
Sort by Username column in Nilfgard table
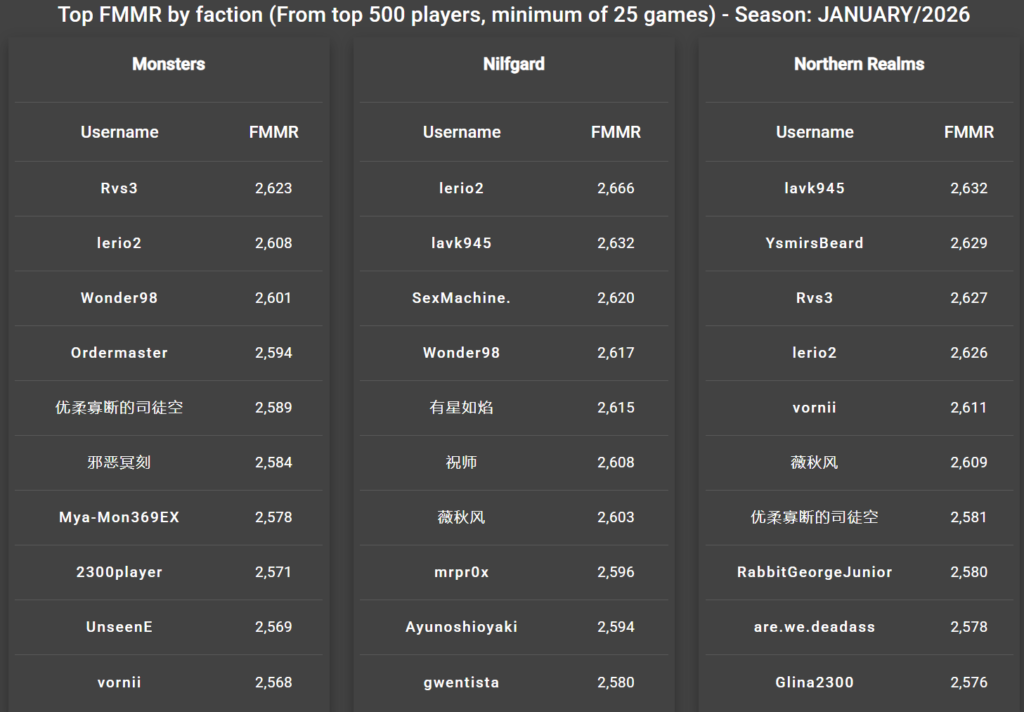point(461,132)
